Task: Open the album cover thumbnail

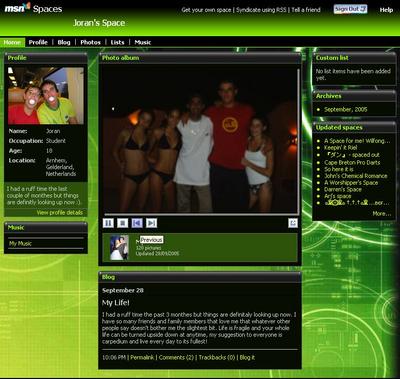Action: [x=119, y=247]
